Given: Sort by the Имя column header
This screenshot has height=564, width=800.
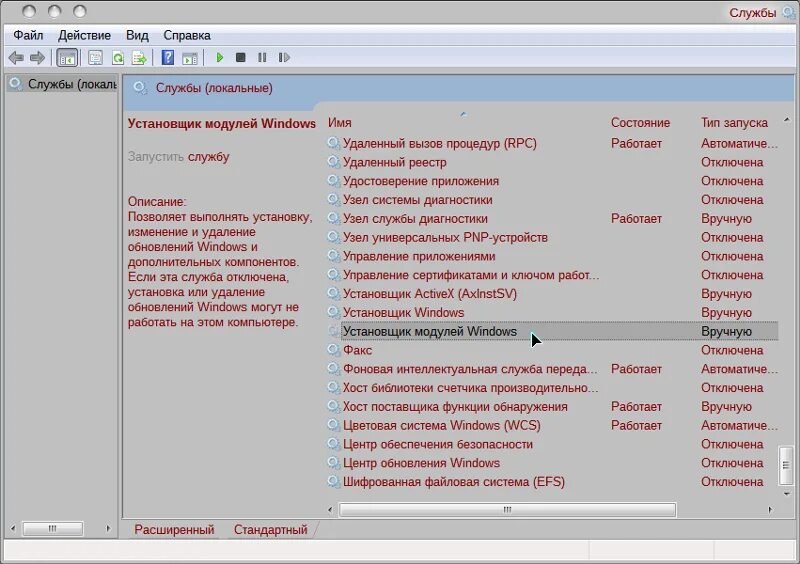Looking at the screenshot, I should [x=339, y=123].
